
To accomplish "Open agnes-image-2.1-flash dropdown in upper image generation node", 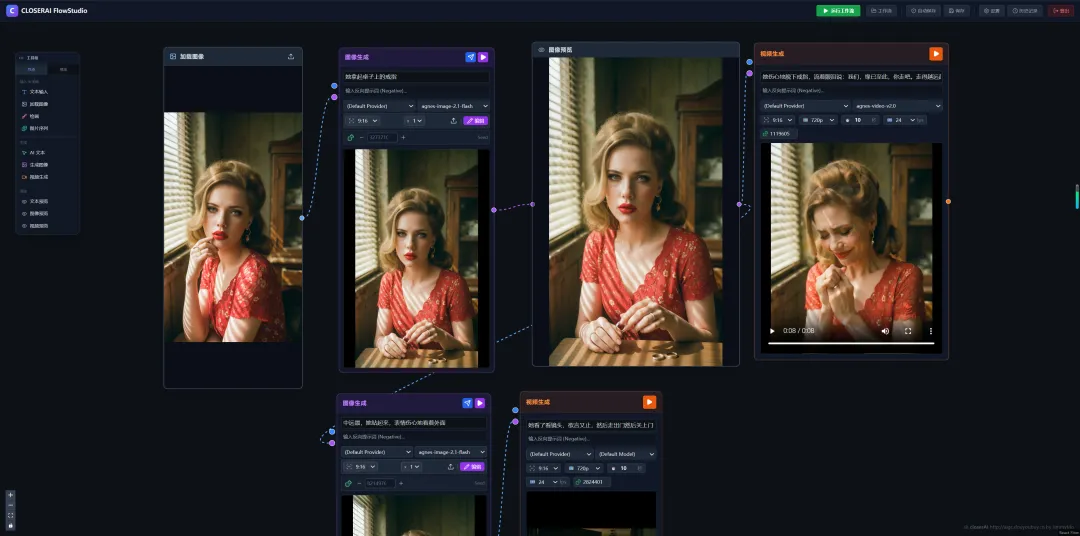I will [453, 106].
